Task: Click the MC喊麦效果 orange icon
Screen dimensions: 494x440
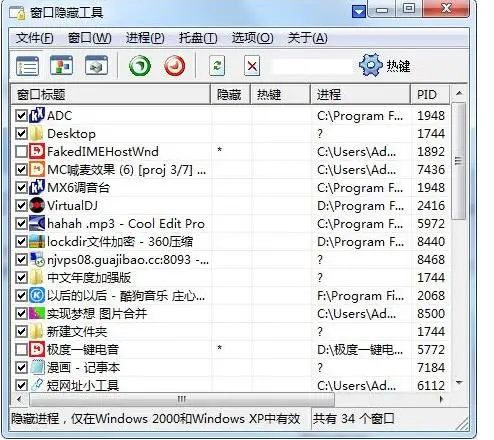Action: coord(37,169)
